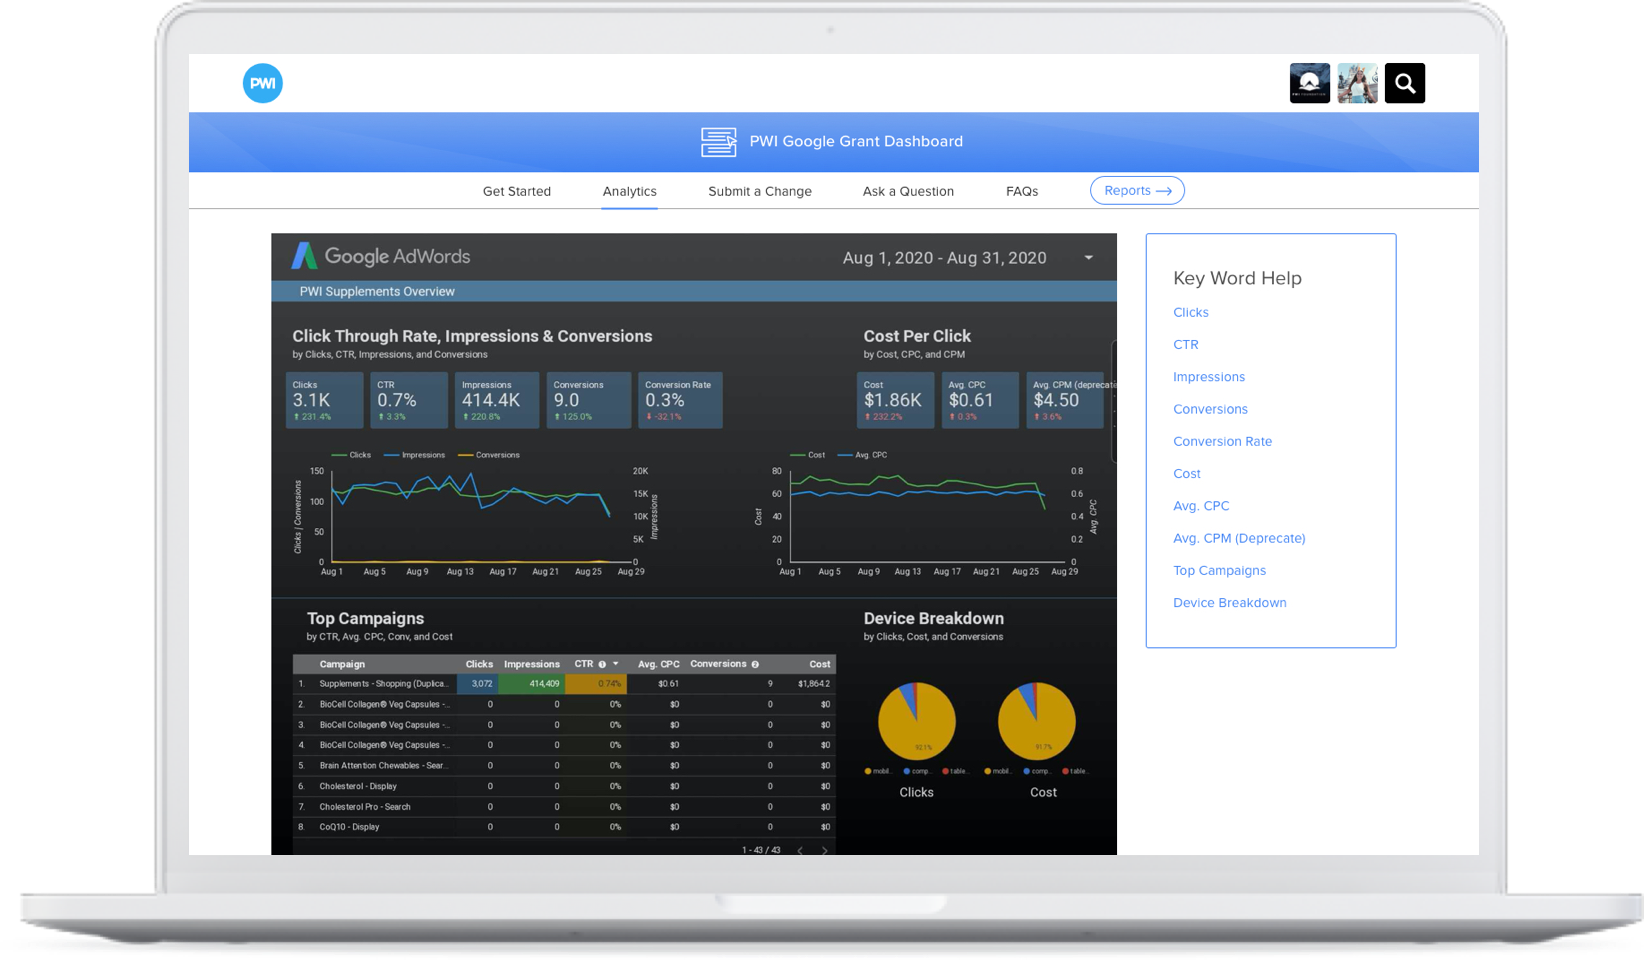1644x960 pixels.
Task: Click the Impressions legend in line chart
Action: coord(415,455)
